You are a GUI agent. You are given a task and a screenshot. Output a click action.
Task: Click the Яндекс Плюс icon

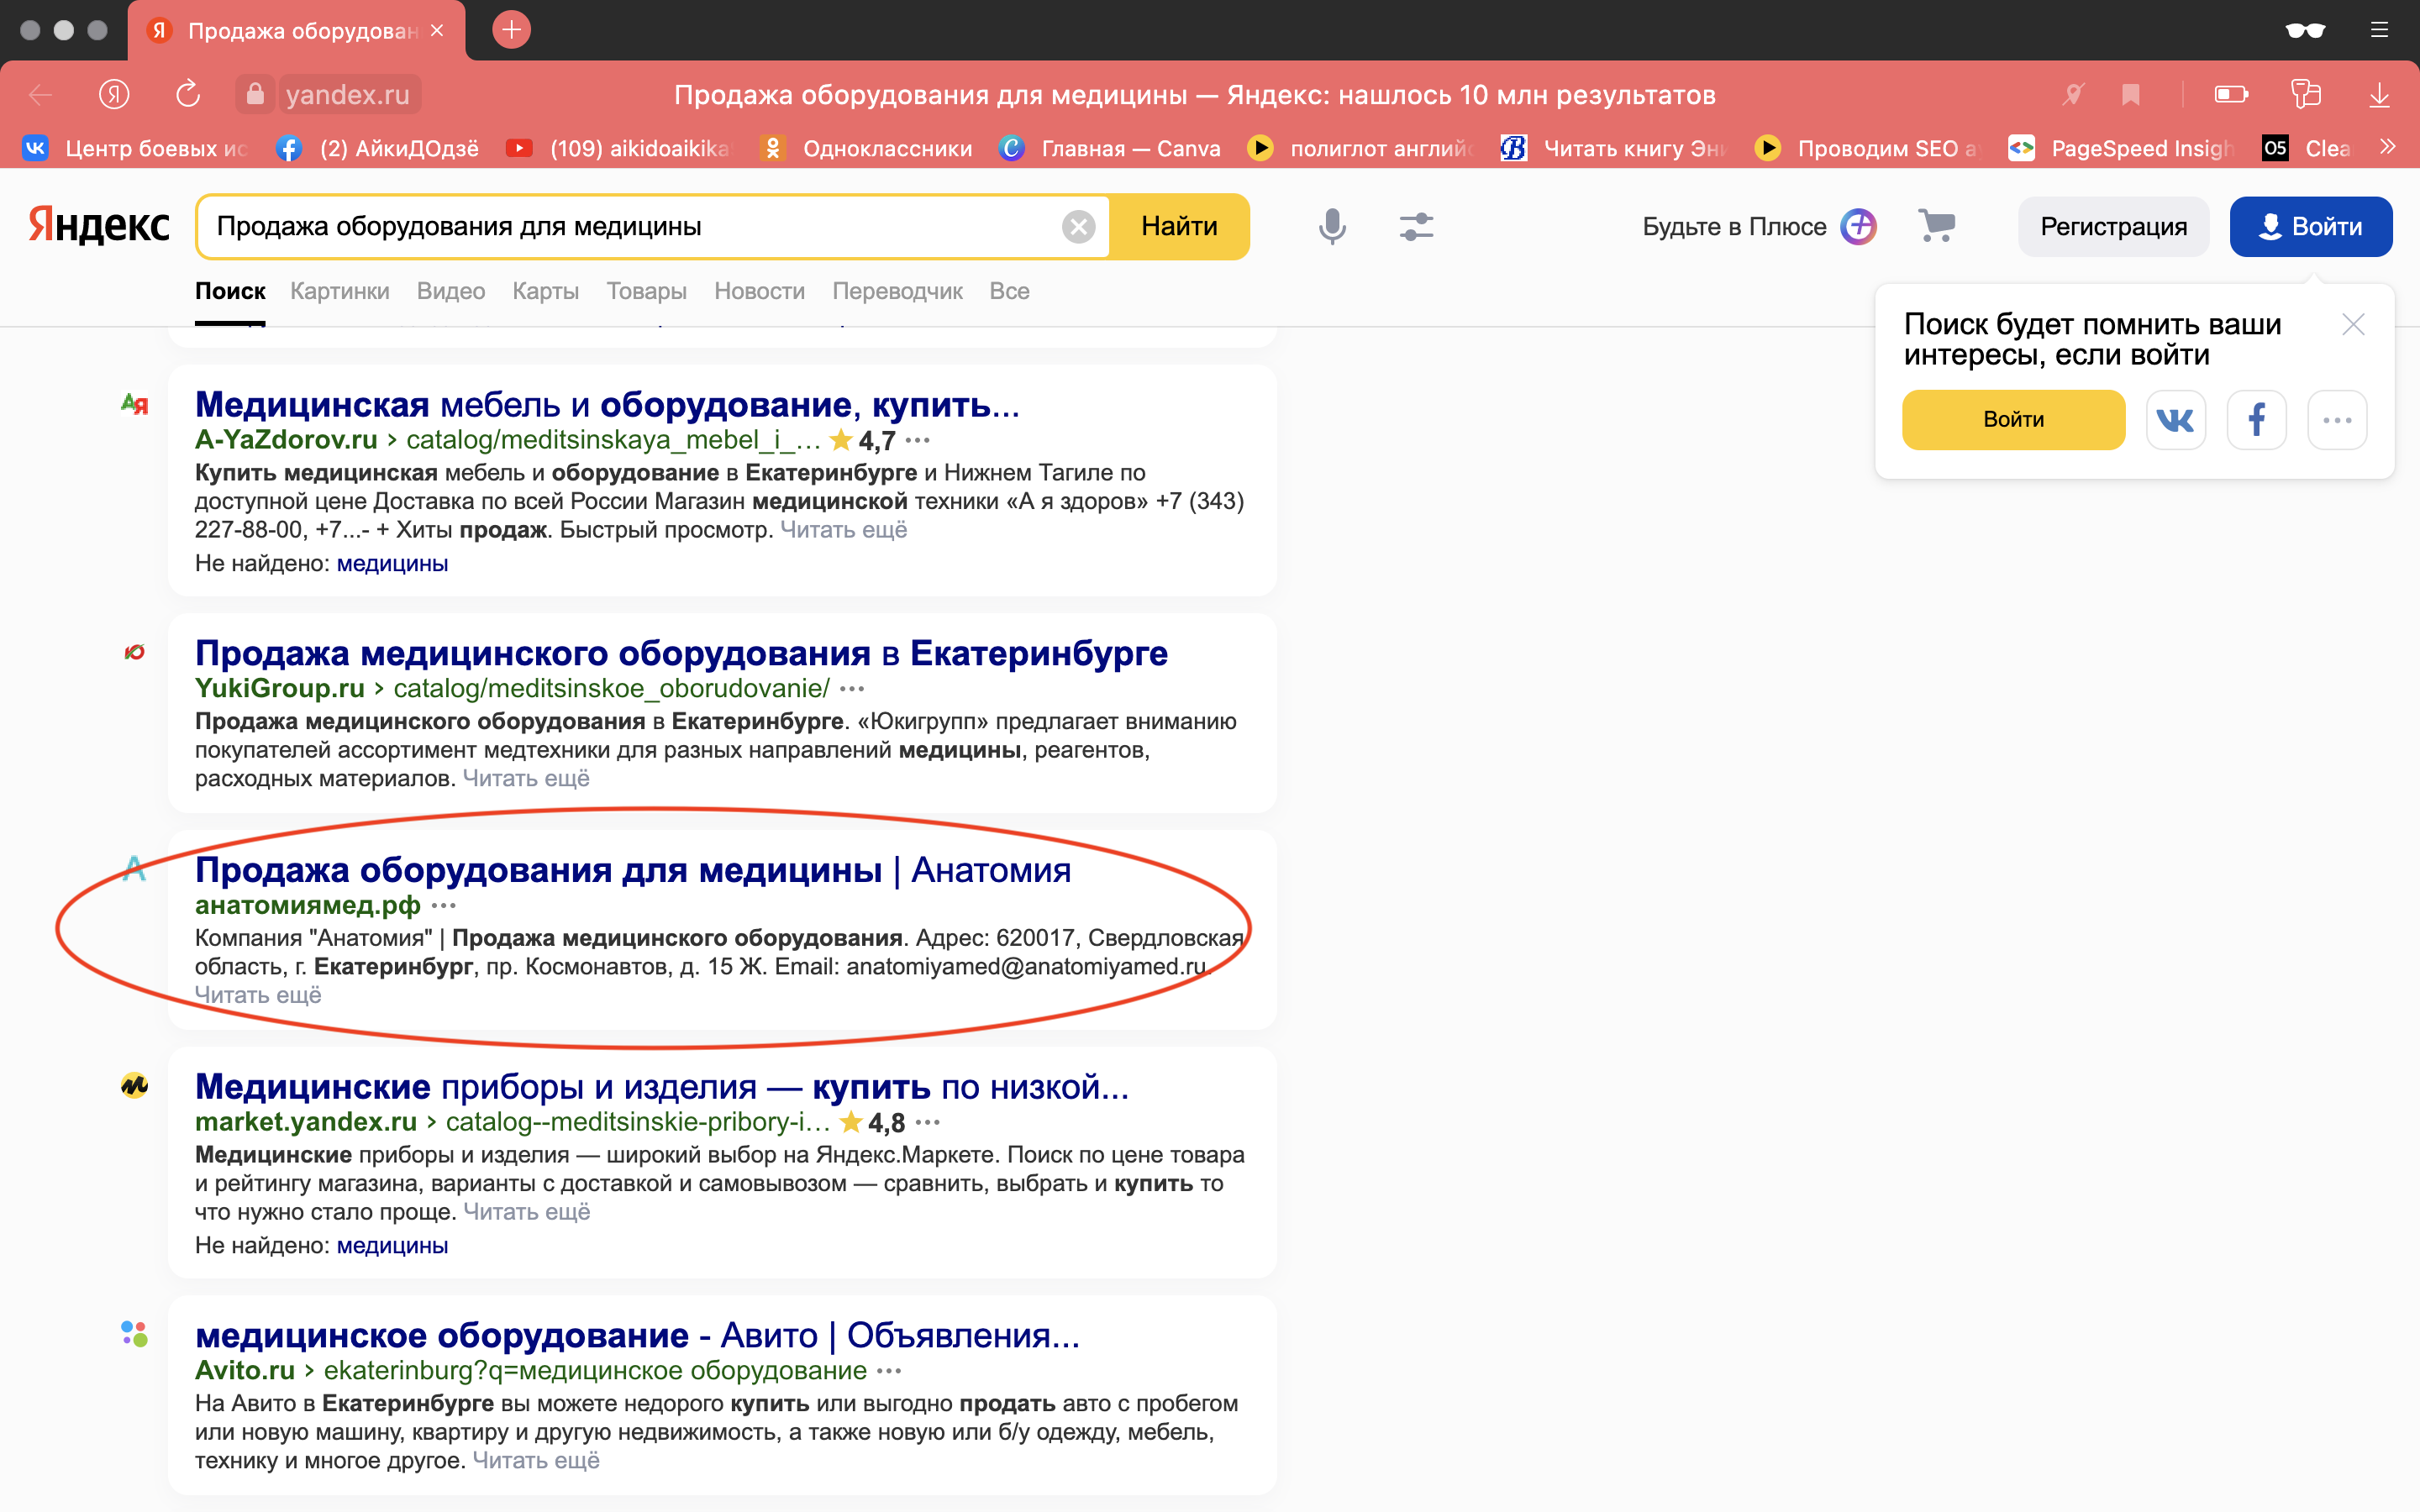click(1857, 226)
